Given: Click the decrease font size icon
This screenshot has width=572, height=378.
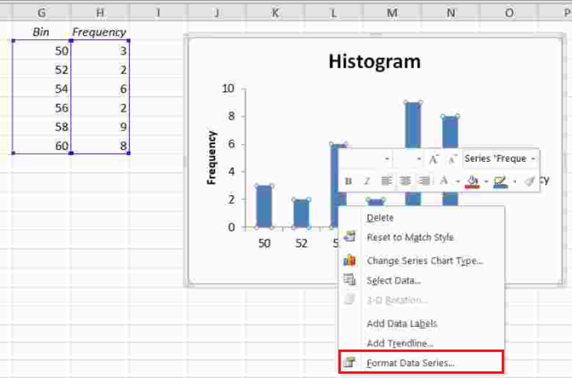Looking at the screenshot, I should pos(452,159).
